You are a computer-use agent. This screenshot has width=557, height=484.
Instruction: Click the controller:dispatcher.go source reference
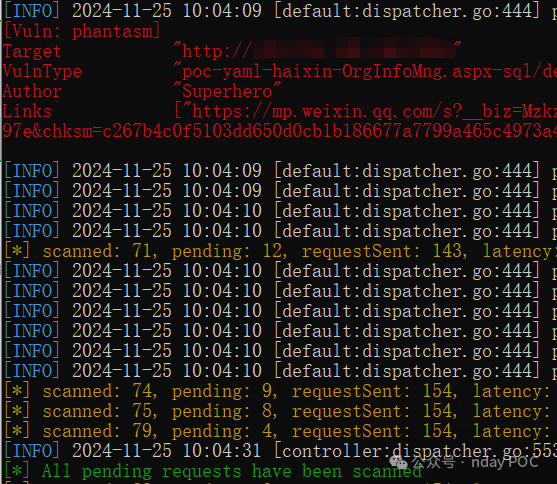coord(416,451)
